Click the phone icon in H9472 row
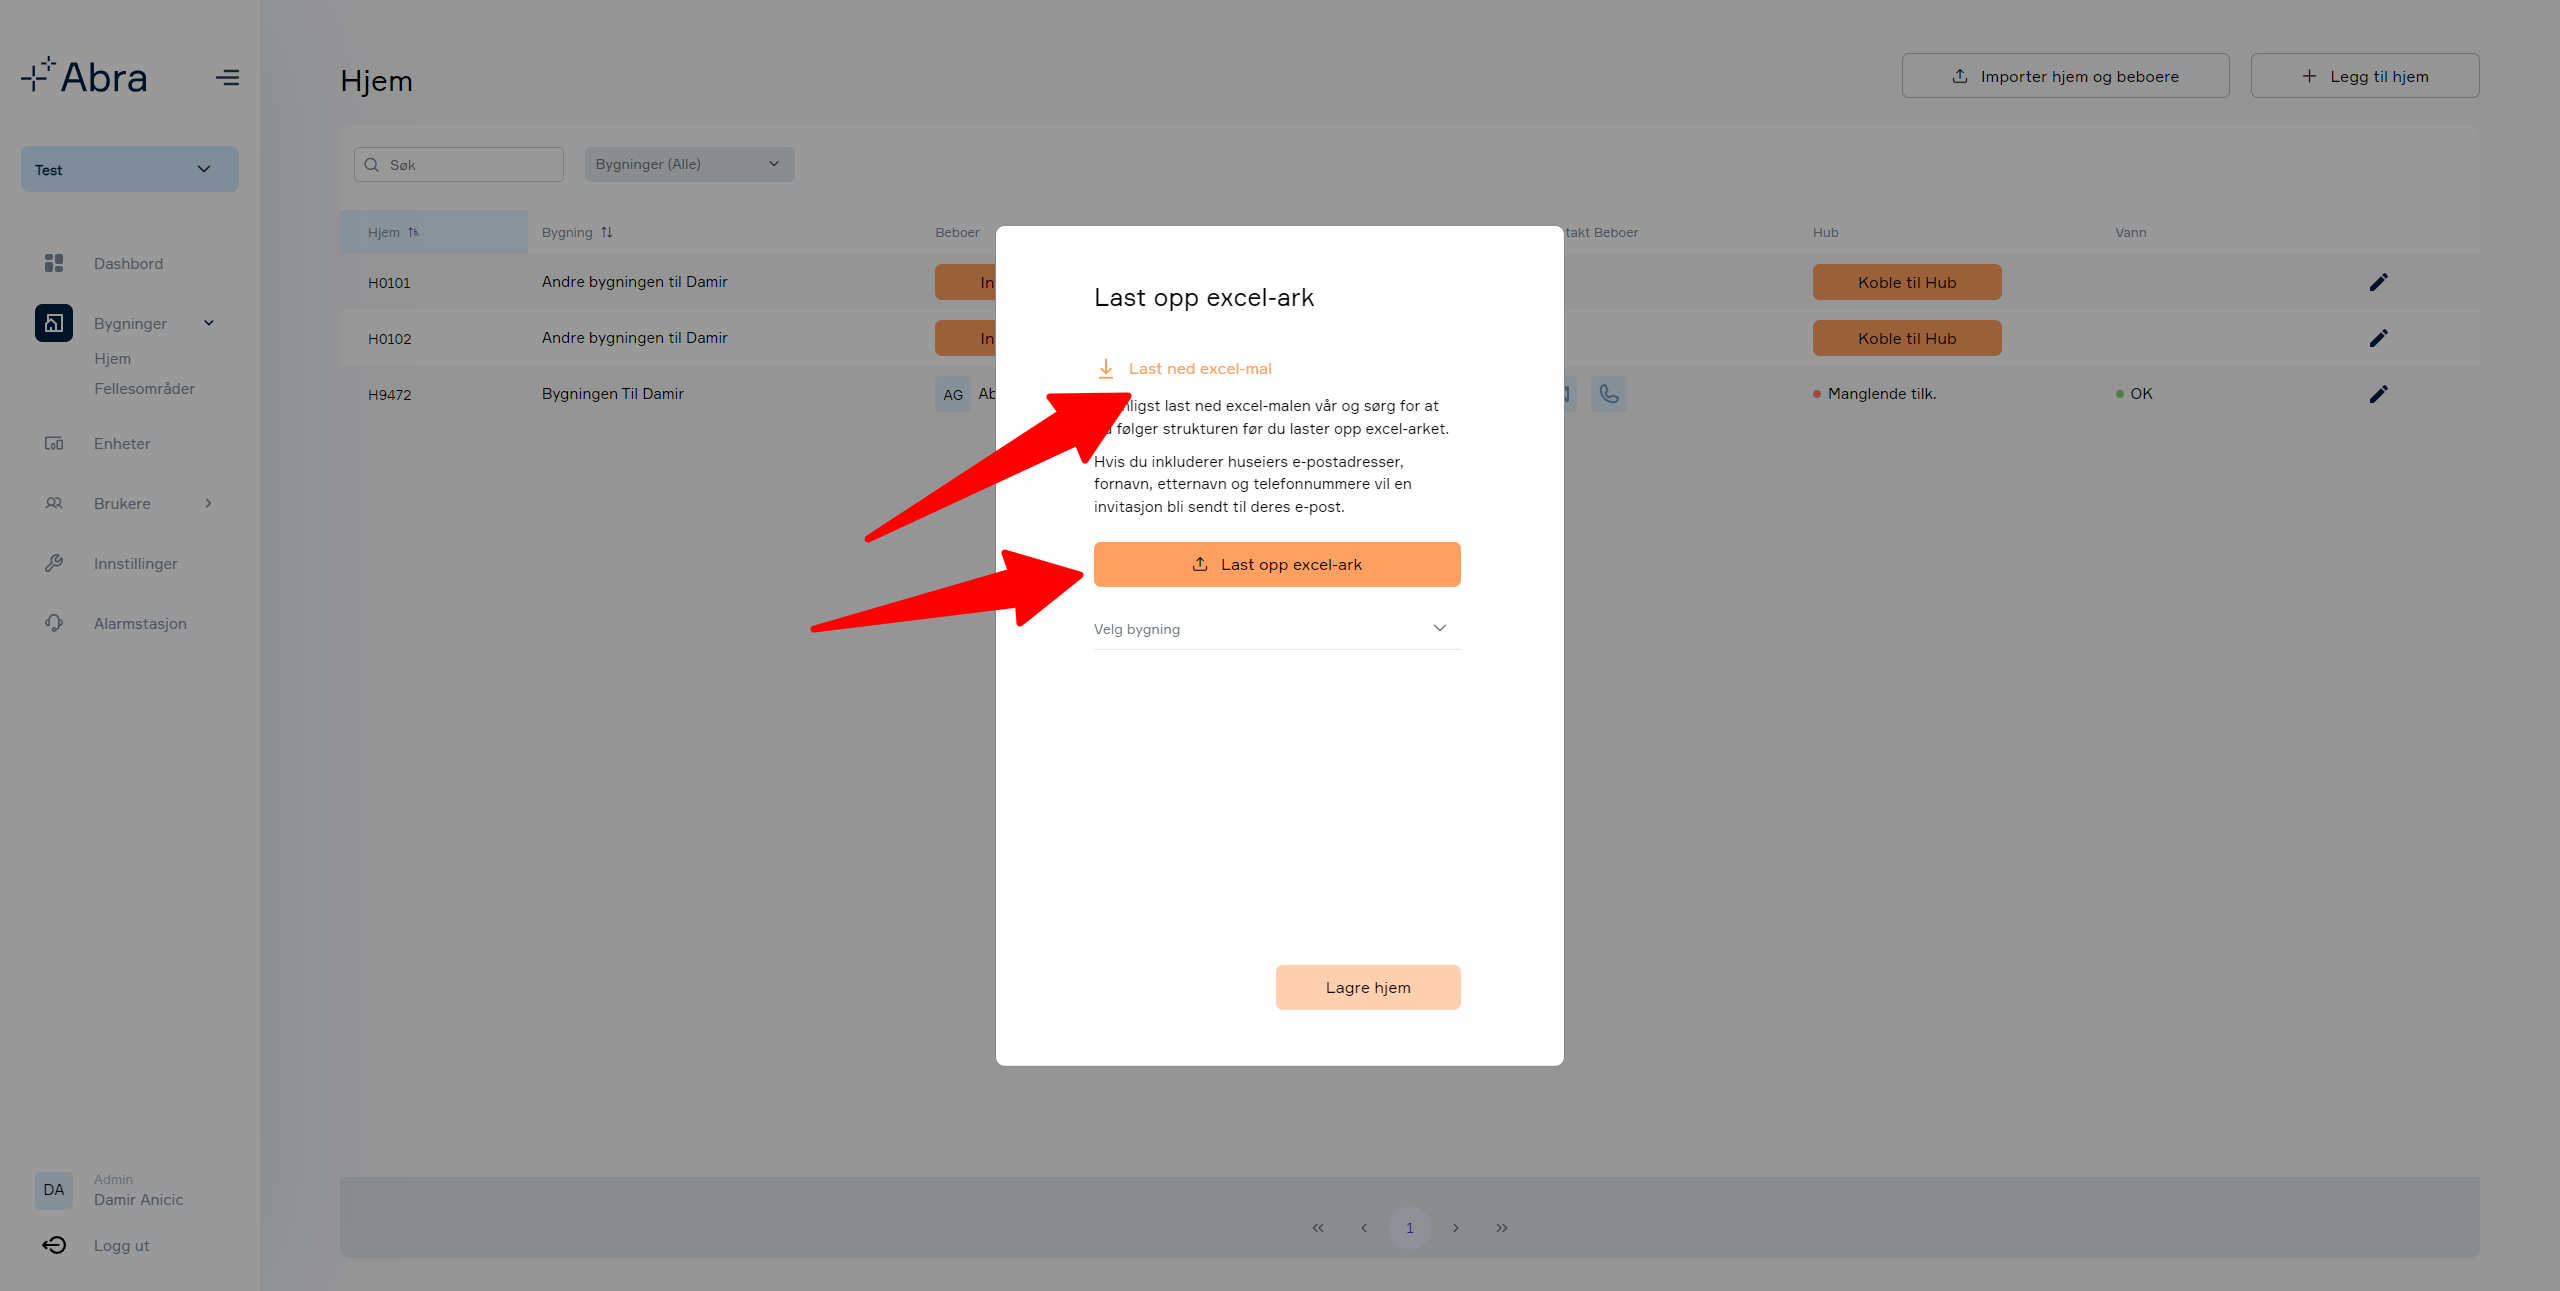2560x1291 pixels. pos(1609,394)
